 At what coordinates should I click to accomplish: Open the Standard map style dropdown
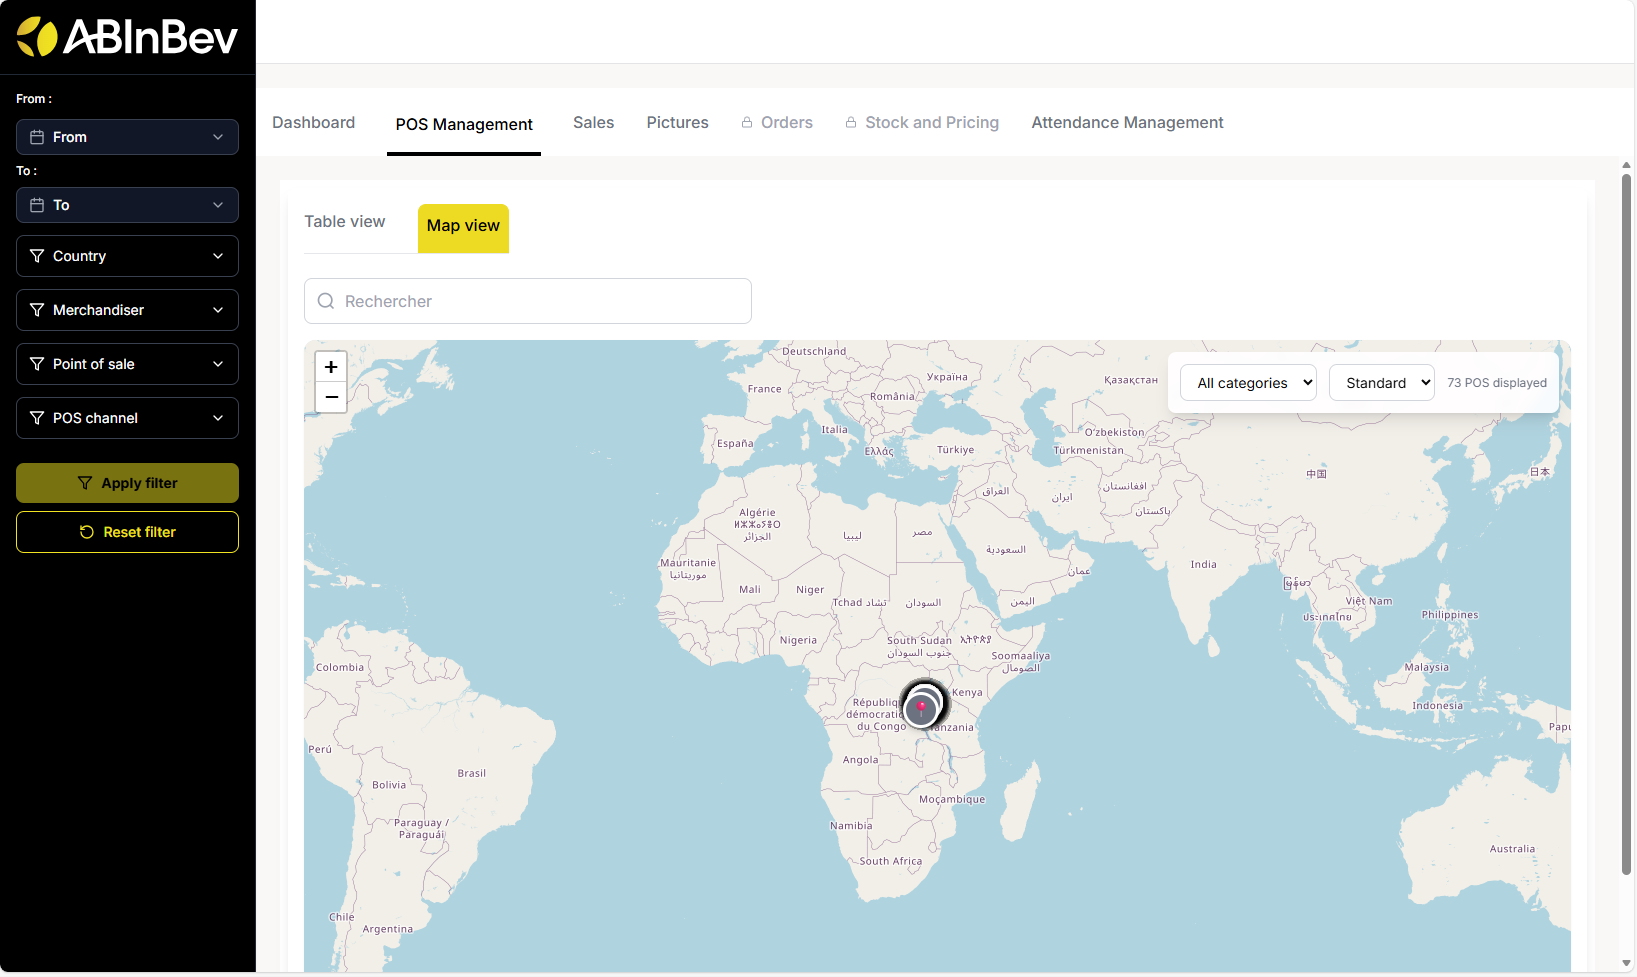(1381, 383)
